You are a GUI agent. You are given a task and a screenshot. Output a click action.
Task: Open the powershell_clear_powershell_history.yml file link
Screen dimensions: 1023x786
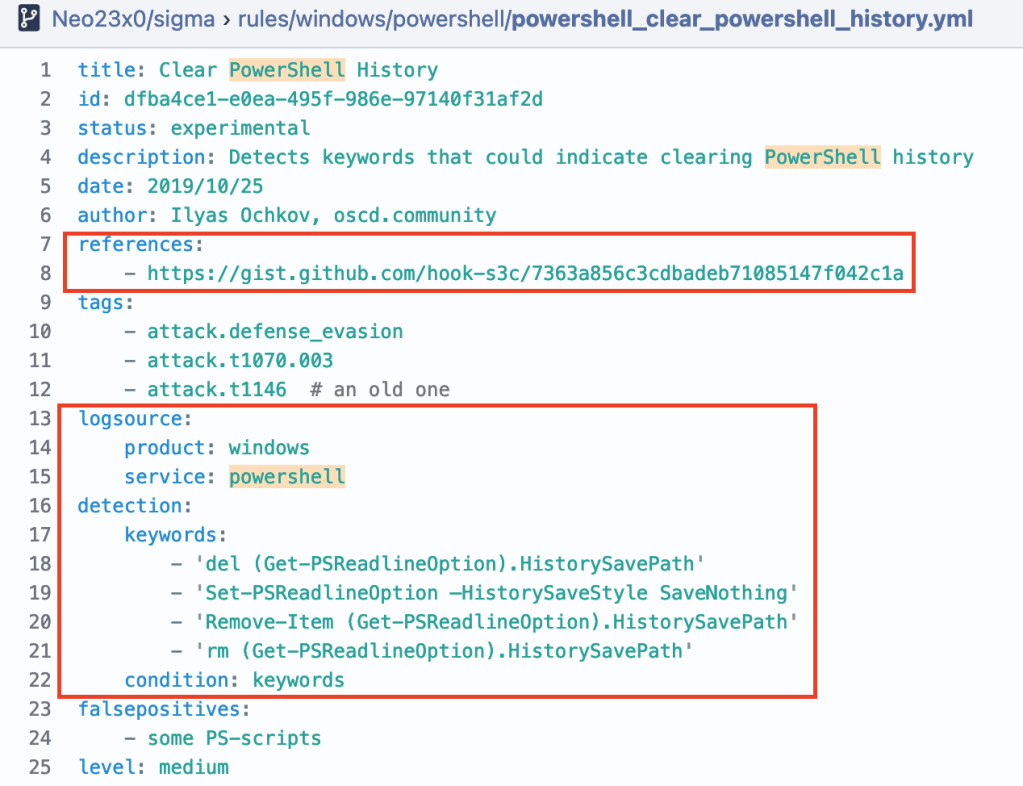[x=741, y=19]
